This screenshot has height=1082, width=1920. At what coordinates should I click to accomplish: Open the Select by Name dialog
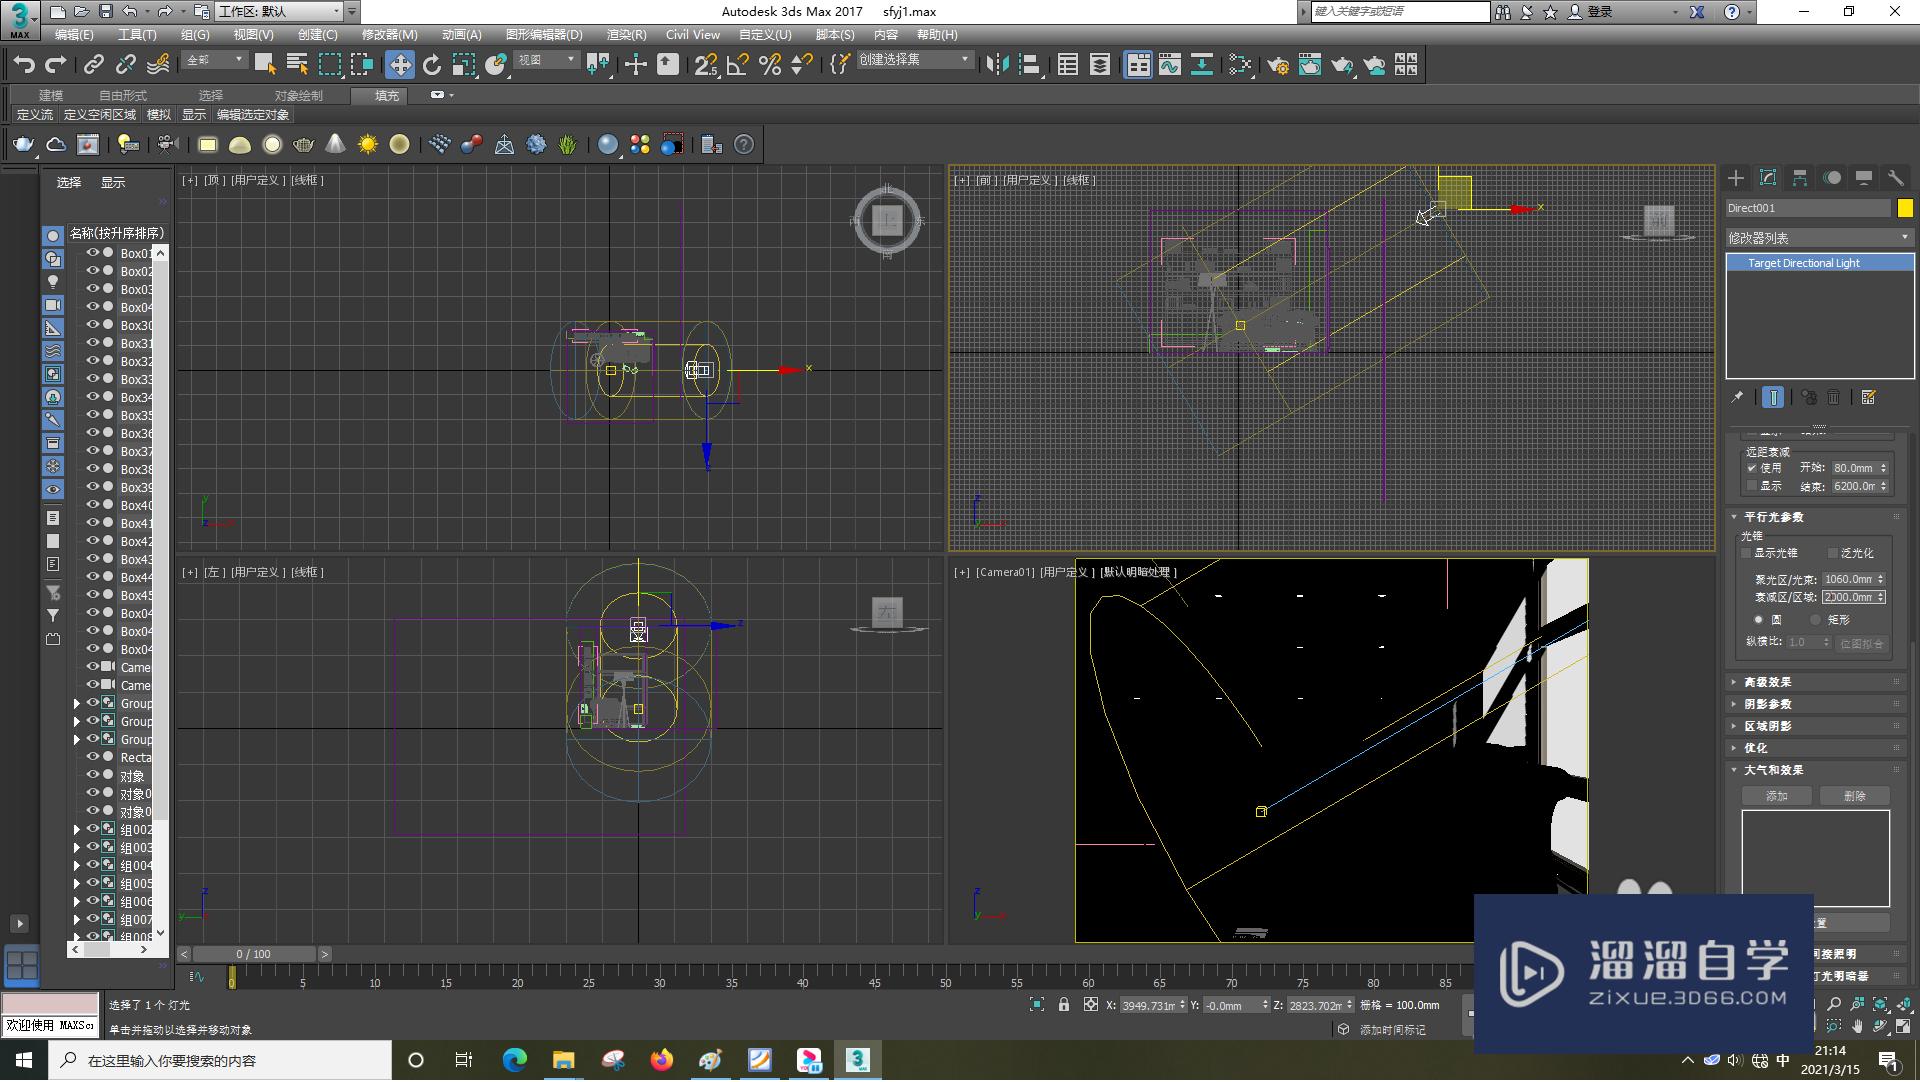pyautogui.click(x=297, y=65)
